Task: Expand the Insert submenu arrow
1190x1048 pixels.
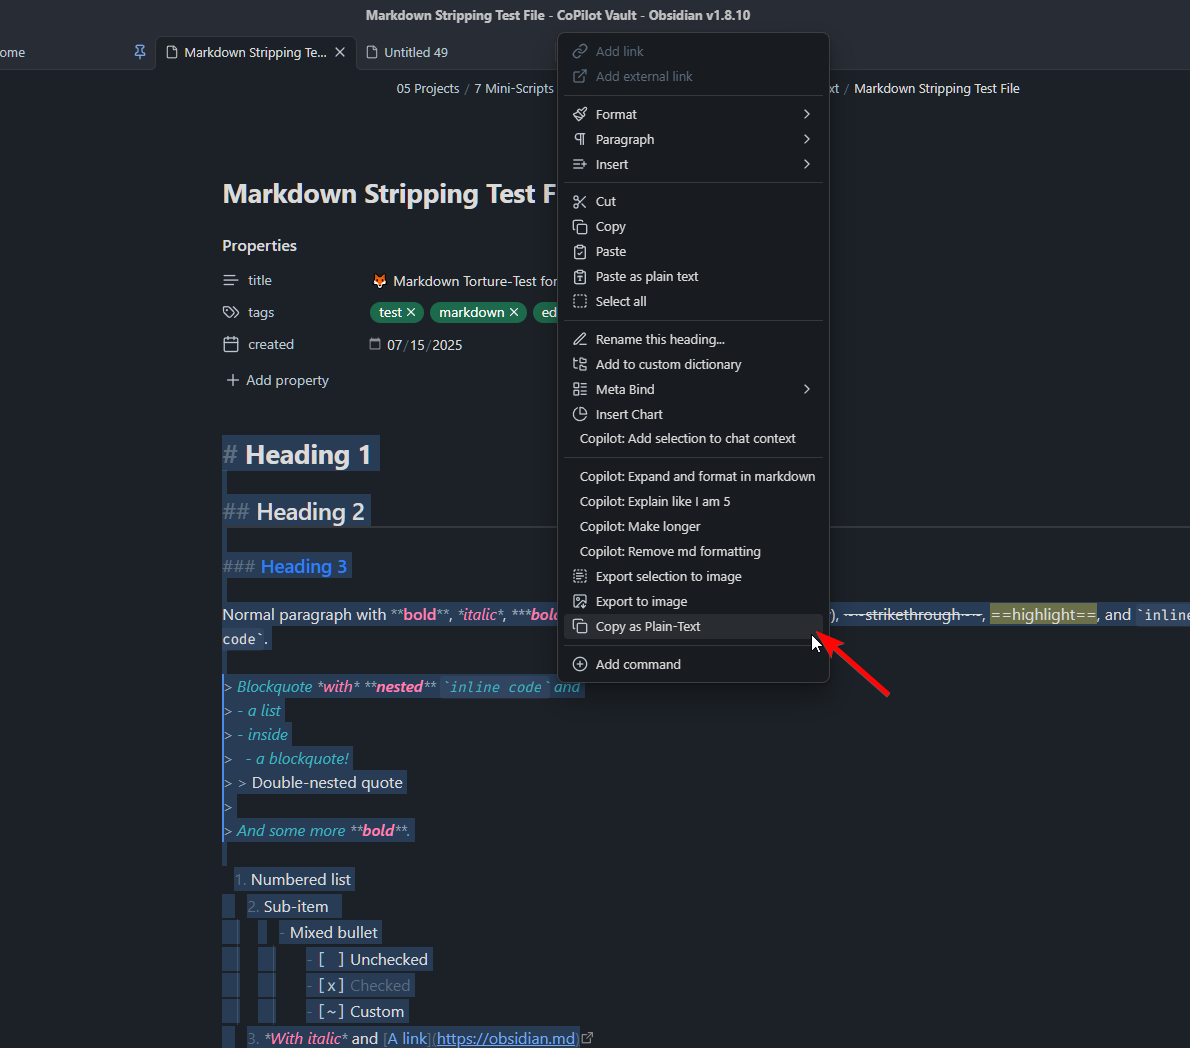Action: click(807, 165)
